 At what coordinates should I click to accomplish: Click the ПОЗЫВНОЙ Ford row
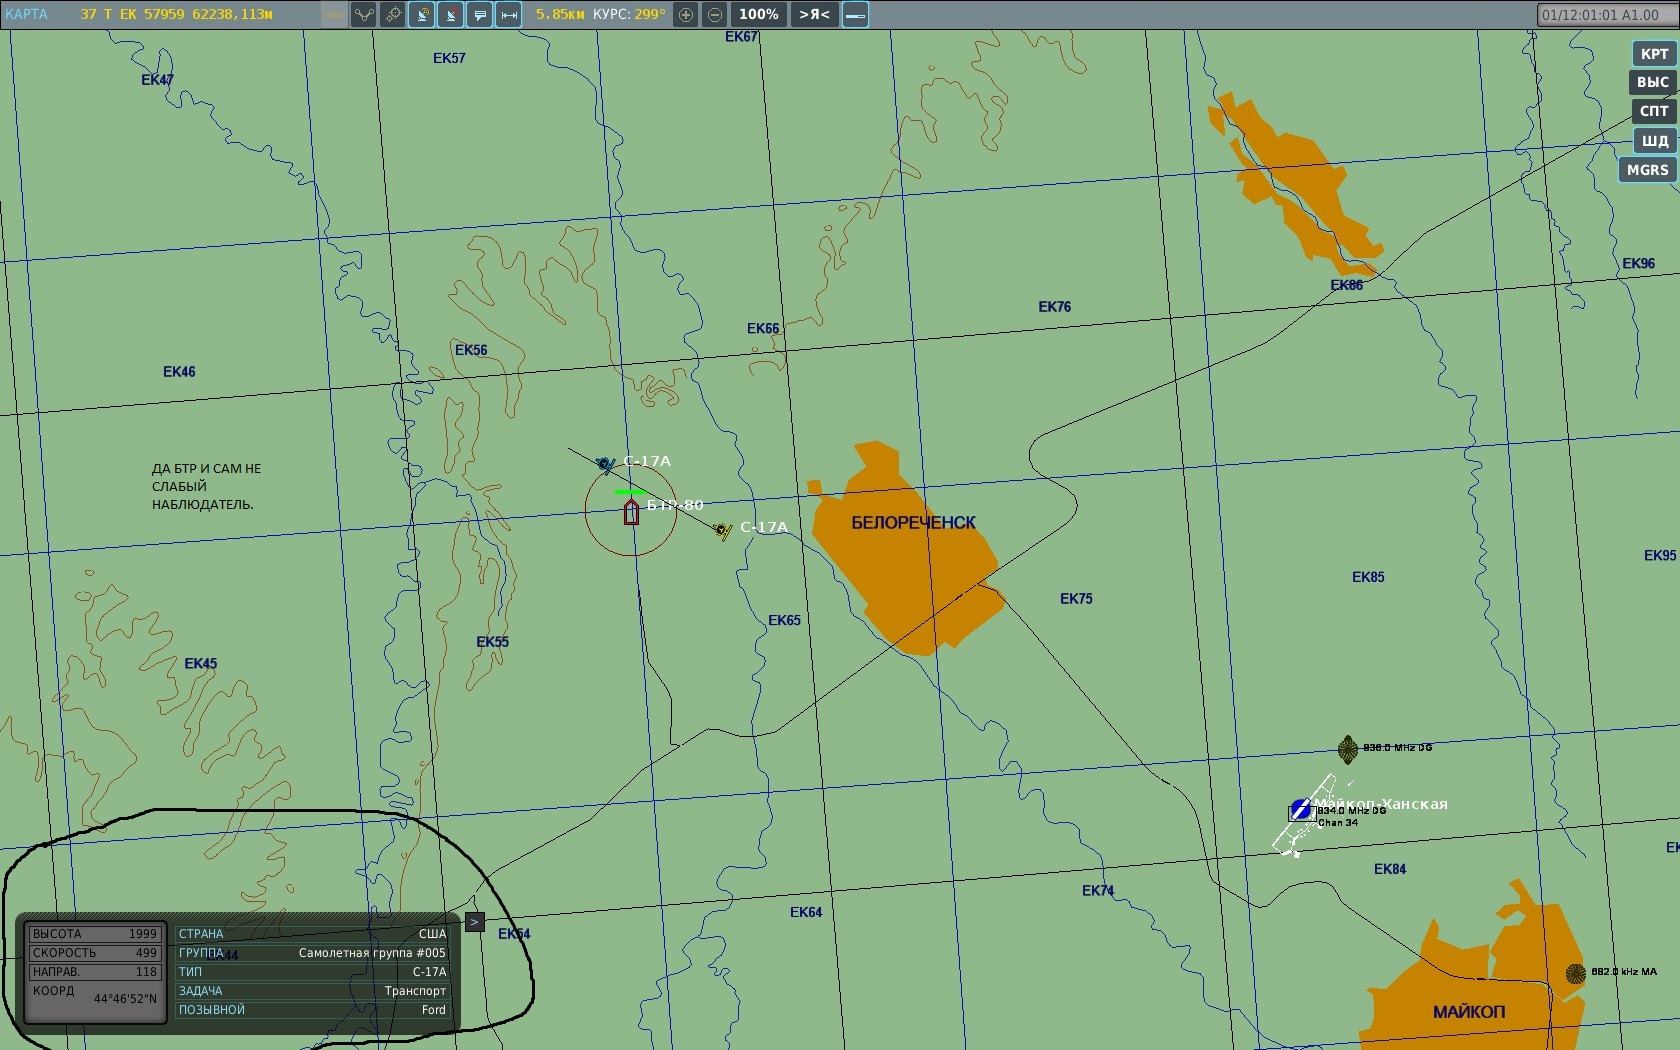point(313,1010)
